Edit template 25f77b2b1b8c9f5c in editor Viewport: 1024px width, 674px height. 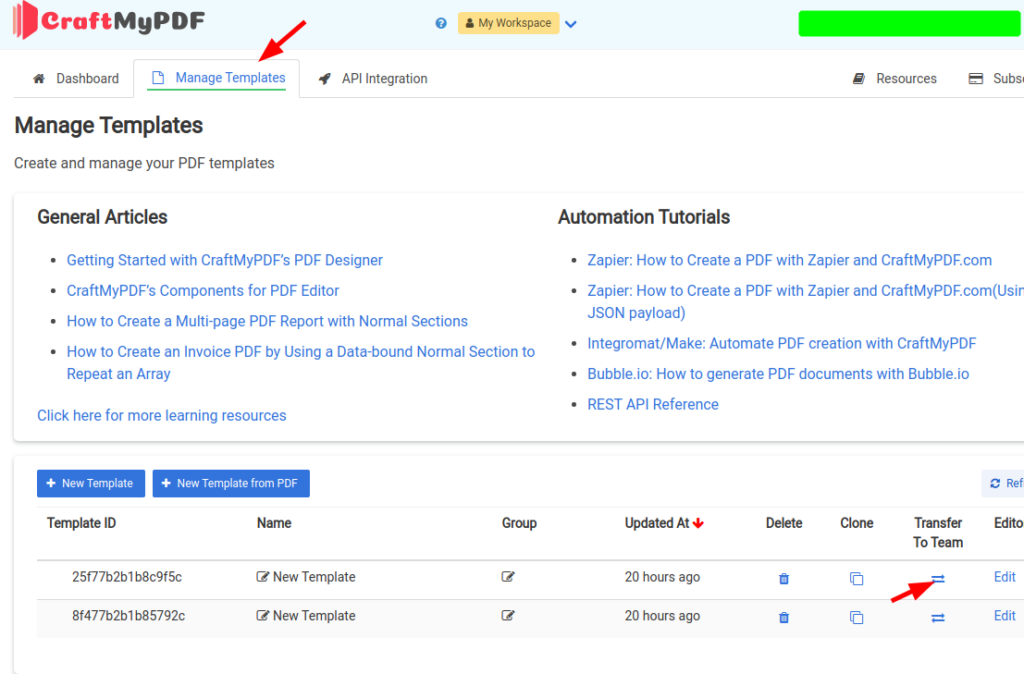(1004, 577)
